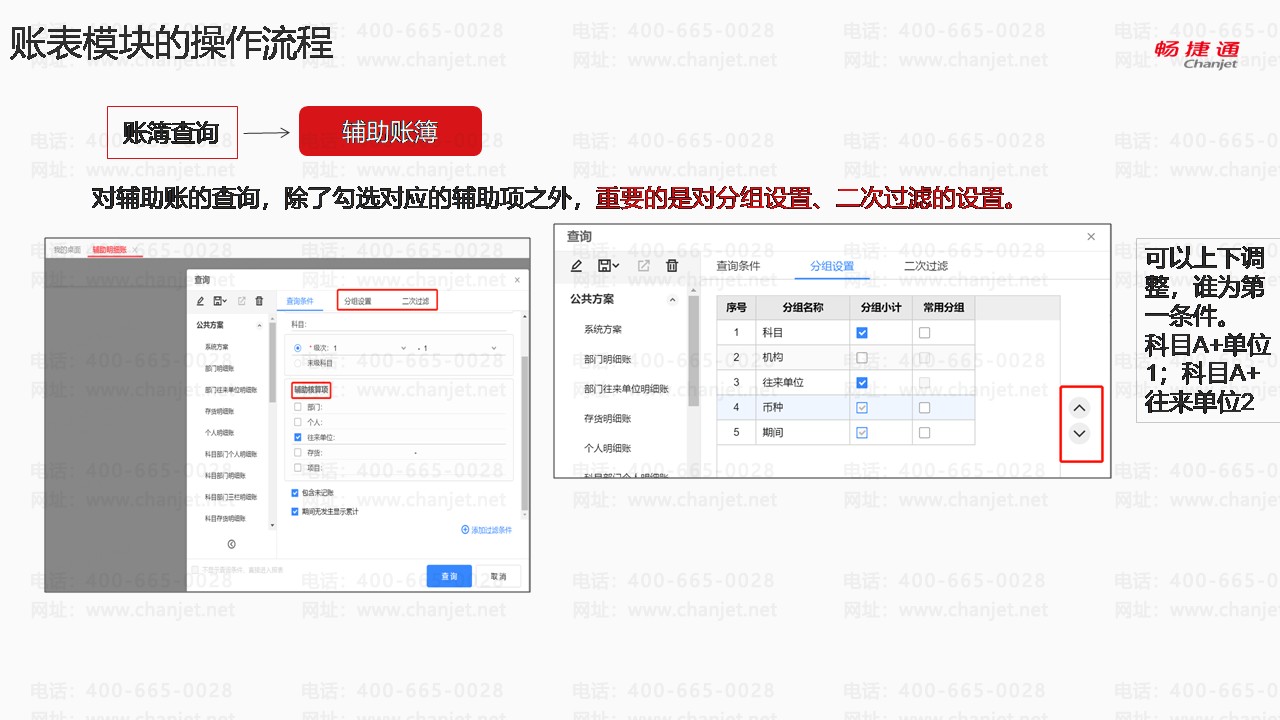This screenshot has height=720, width=1280.
Task: Click the 账簿查询 box
Action: tap(172, 132)
